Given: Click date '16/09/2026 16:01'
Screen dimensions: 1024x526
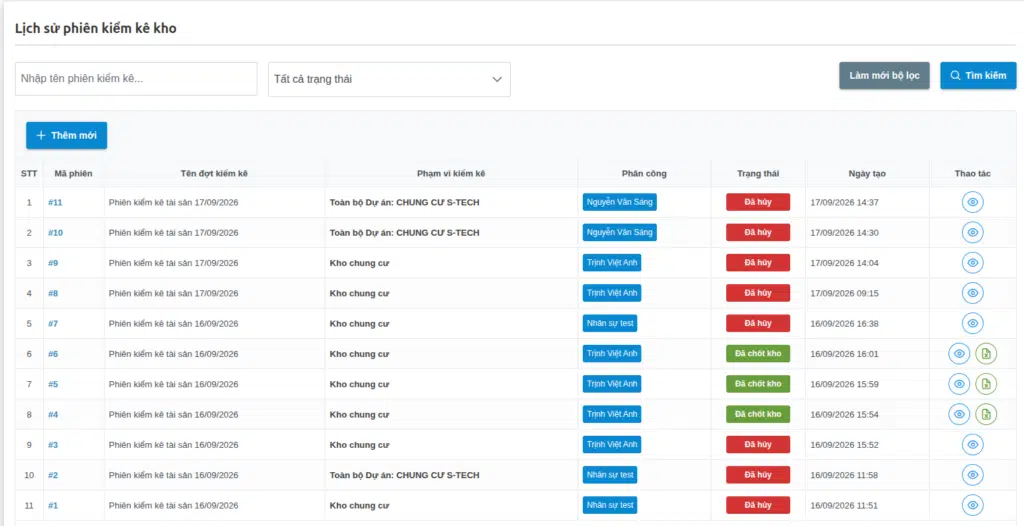Looking at the screenshot, I should coord(844,353).
